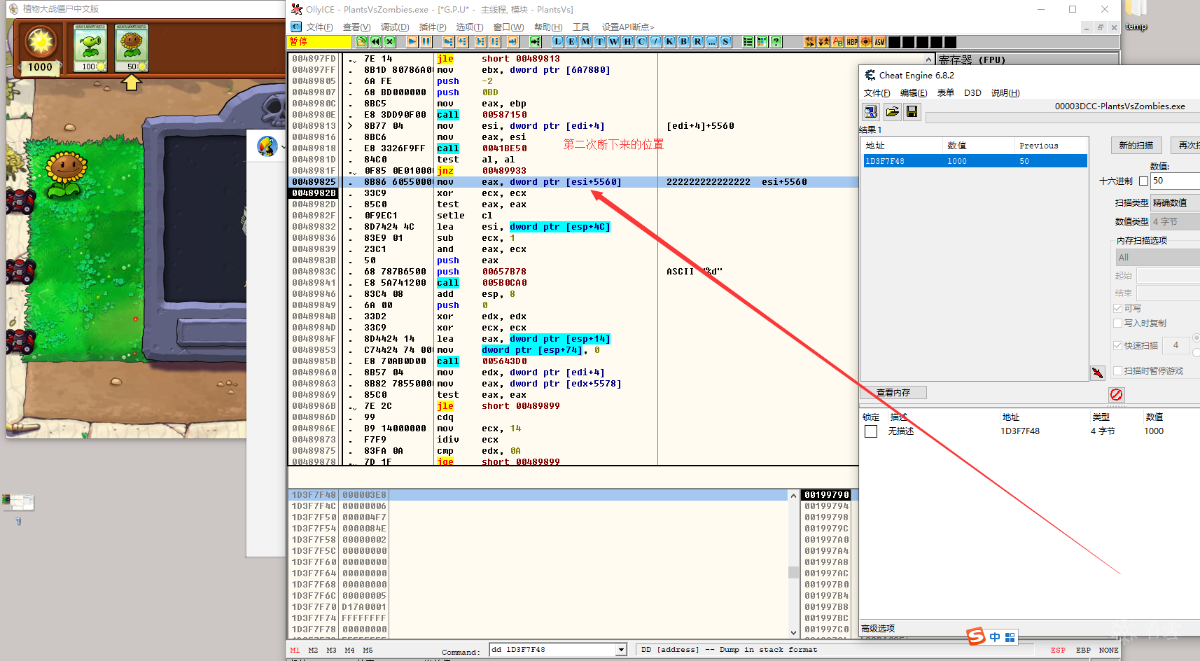Image resolution: width=1200 pixels, height=661 pixels.
Task: Toggle lock checkbox for address 1D3F7F48 entry
Action: click(871, 431)
